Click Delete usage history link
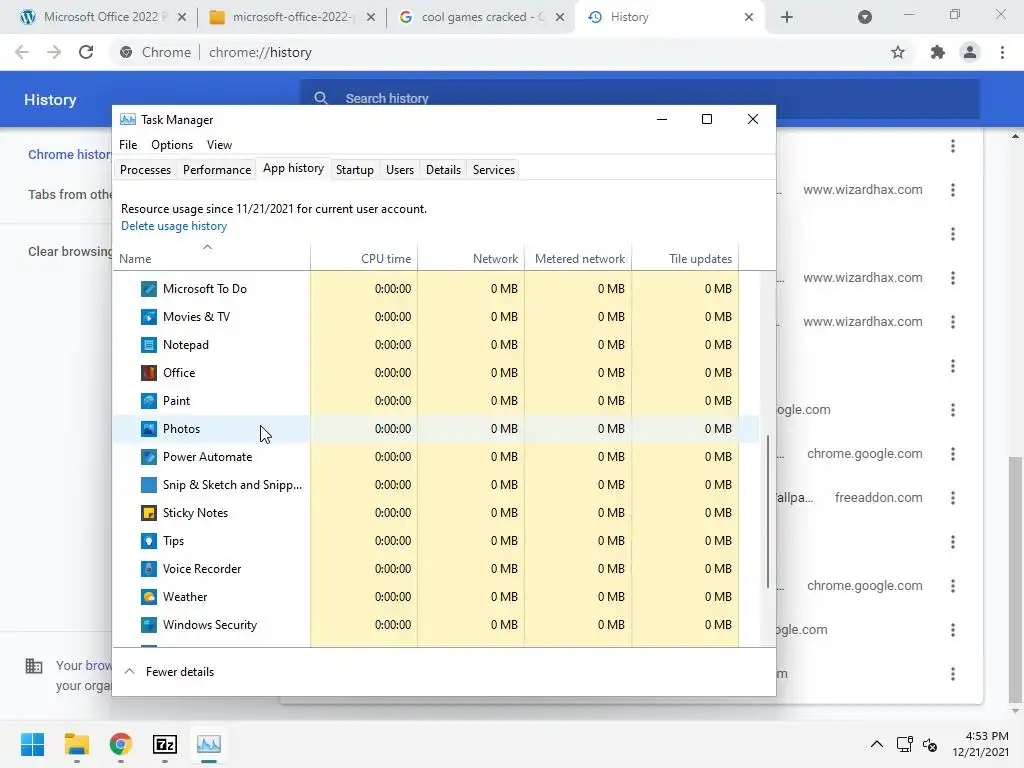The image size is (1024, 768). 174,226
